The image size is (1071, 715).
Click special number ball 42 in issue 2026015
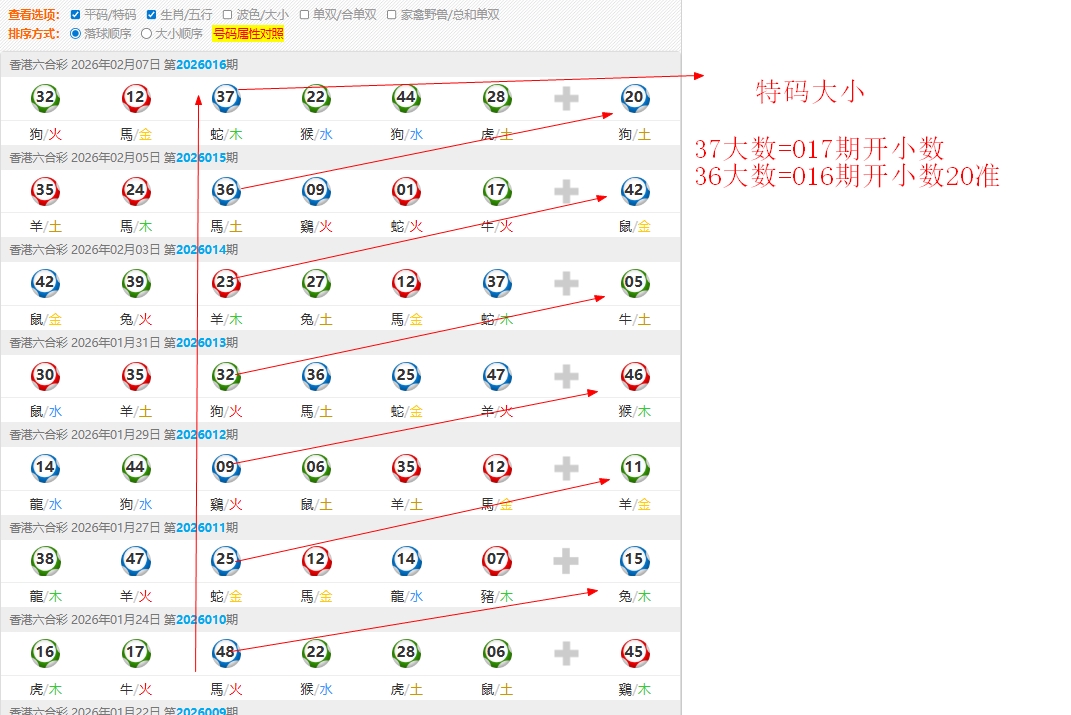[634, 190]
